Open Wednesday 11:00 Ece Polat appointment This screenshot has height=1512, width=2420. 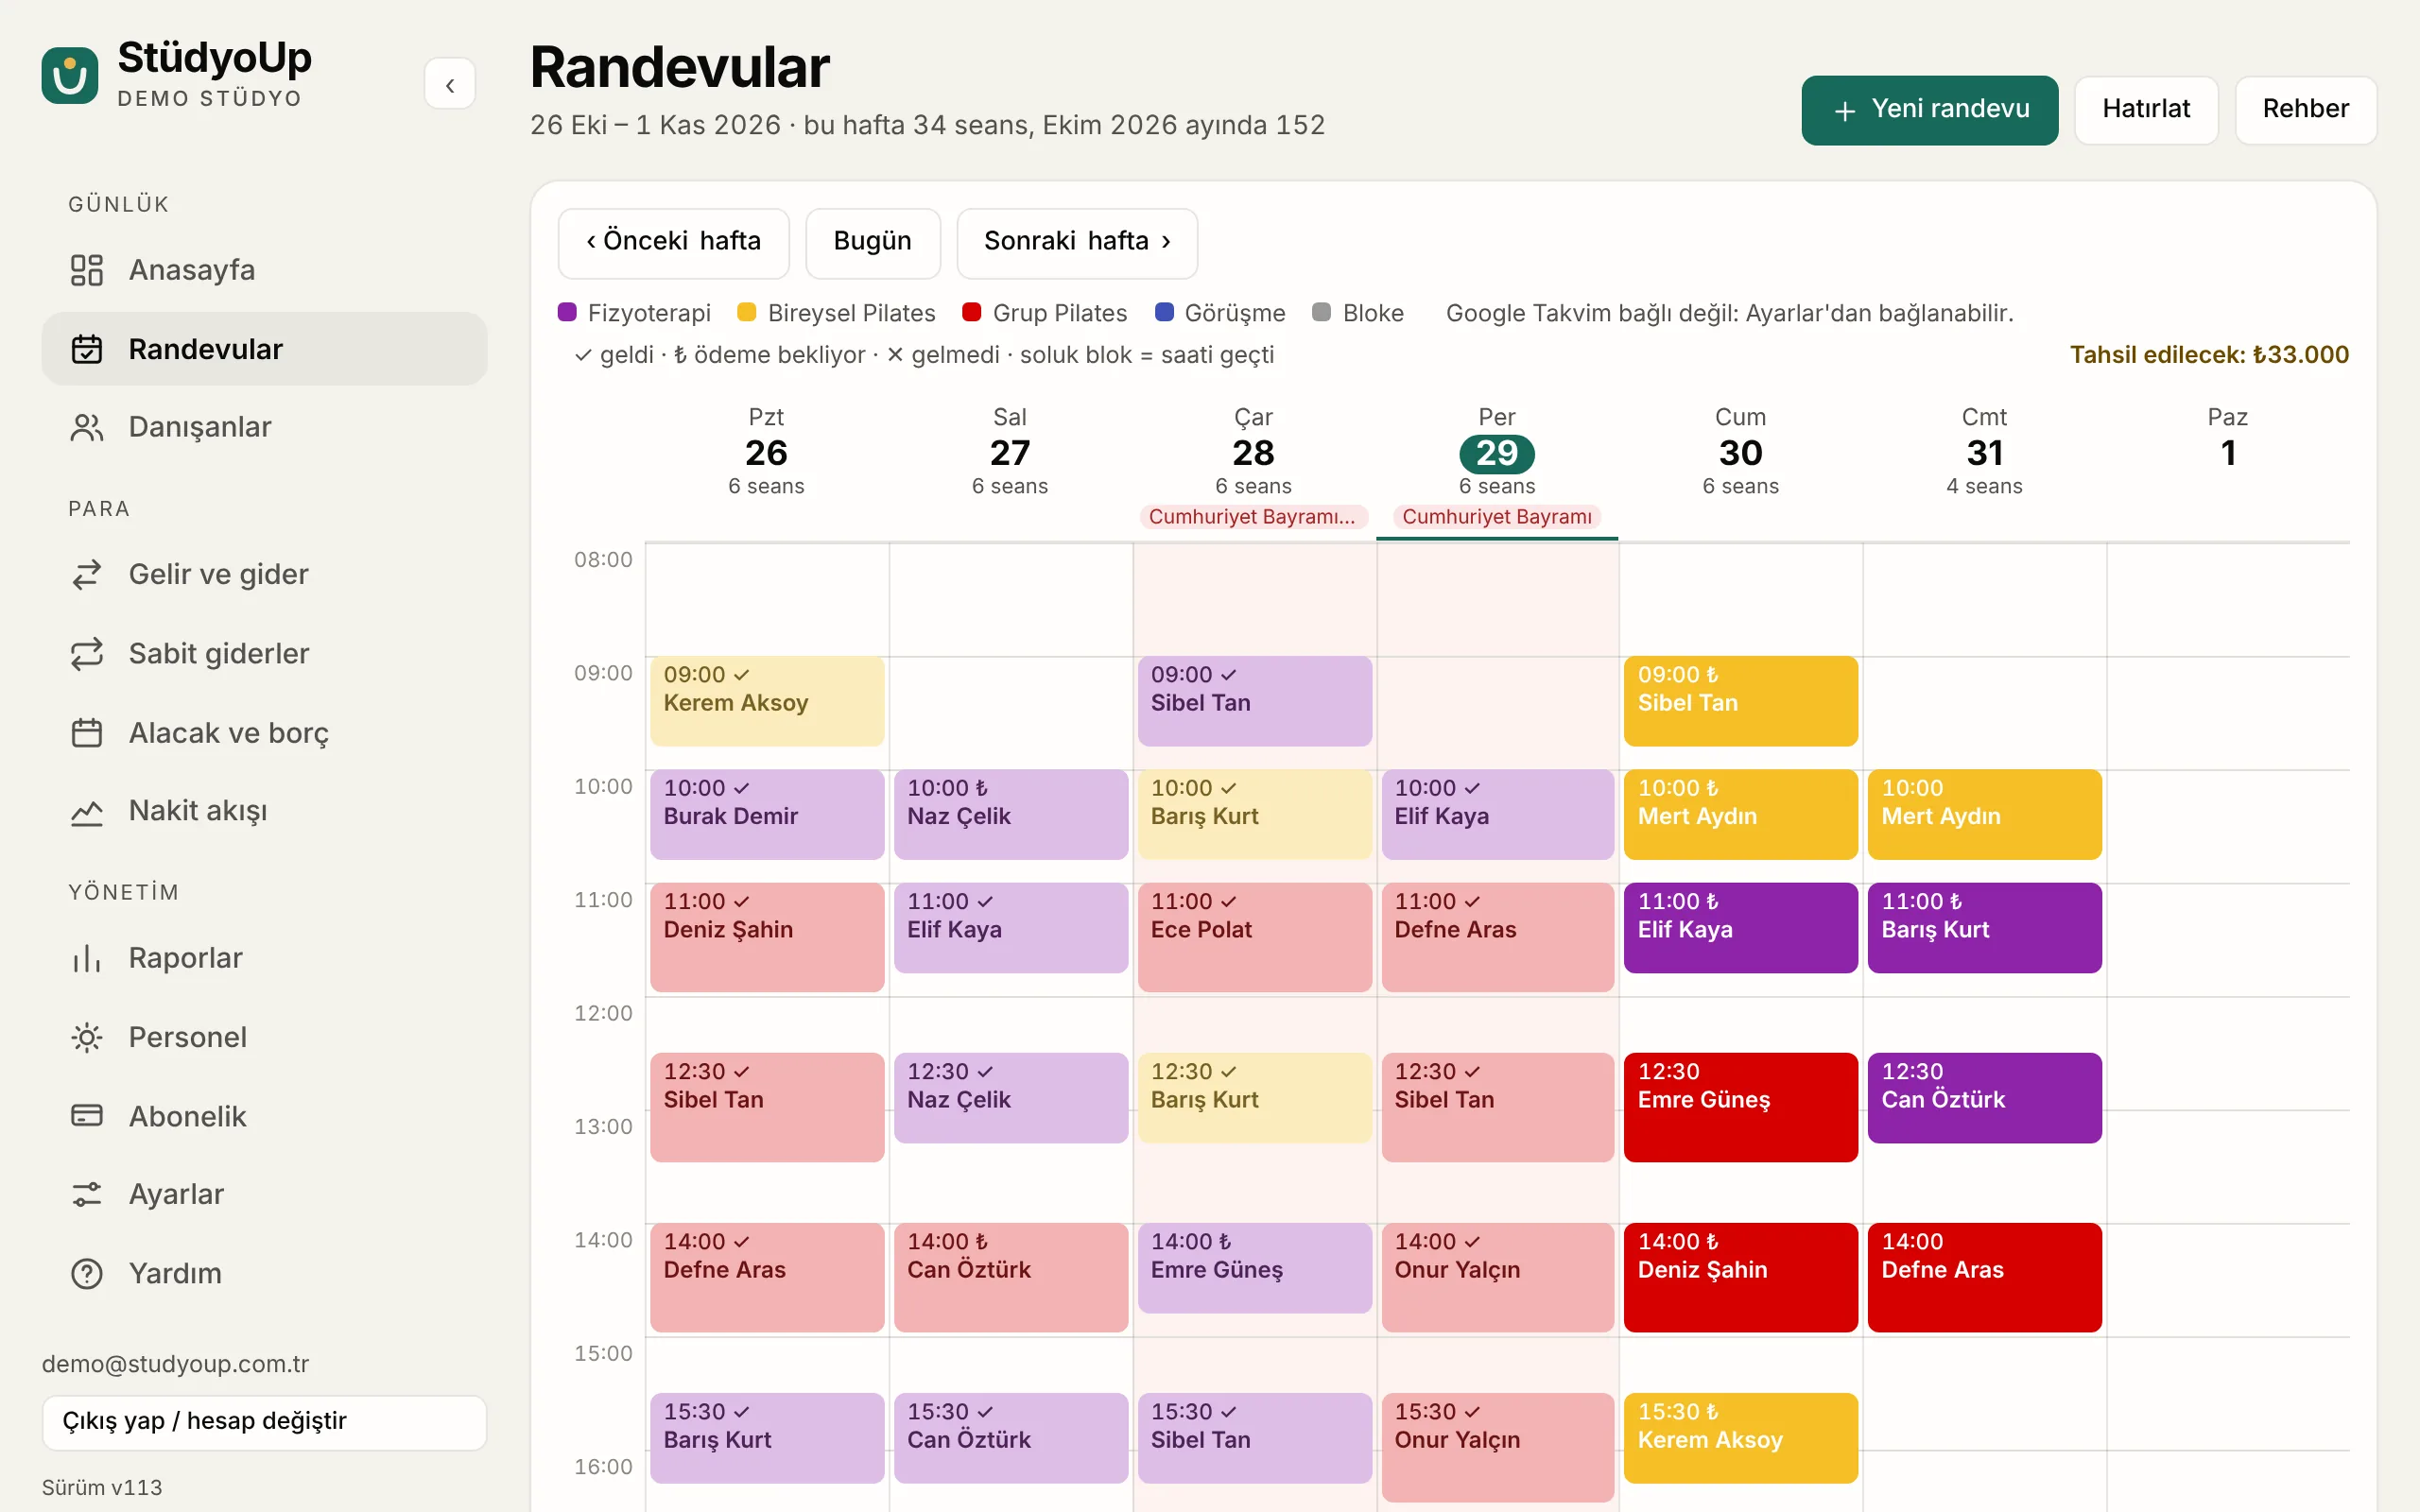coord(1254,937)
